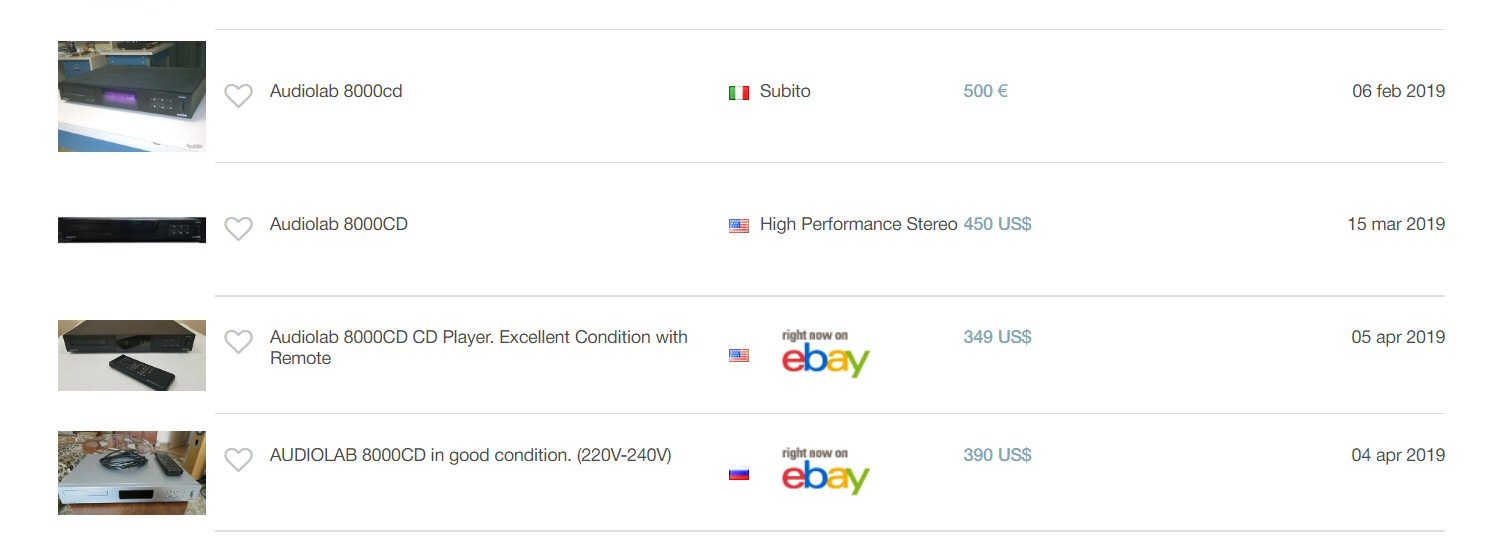Open eBay logo for 390 US$ listing
1512x543 pixels.
[825, 471]
